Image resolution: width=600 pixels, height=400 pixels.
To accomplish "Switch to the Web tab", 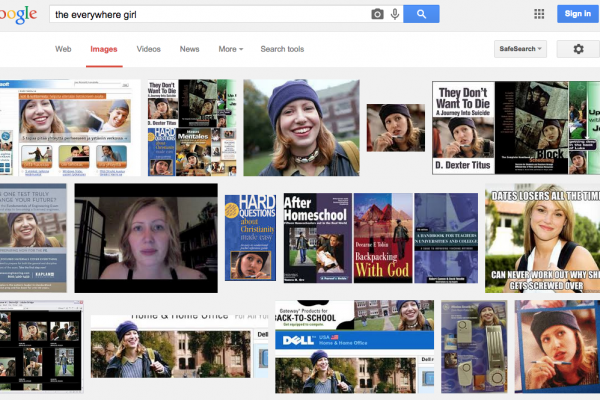I will [x=63, y=49].
